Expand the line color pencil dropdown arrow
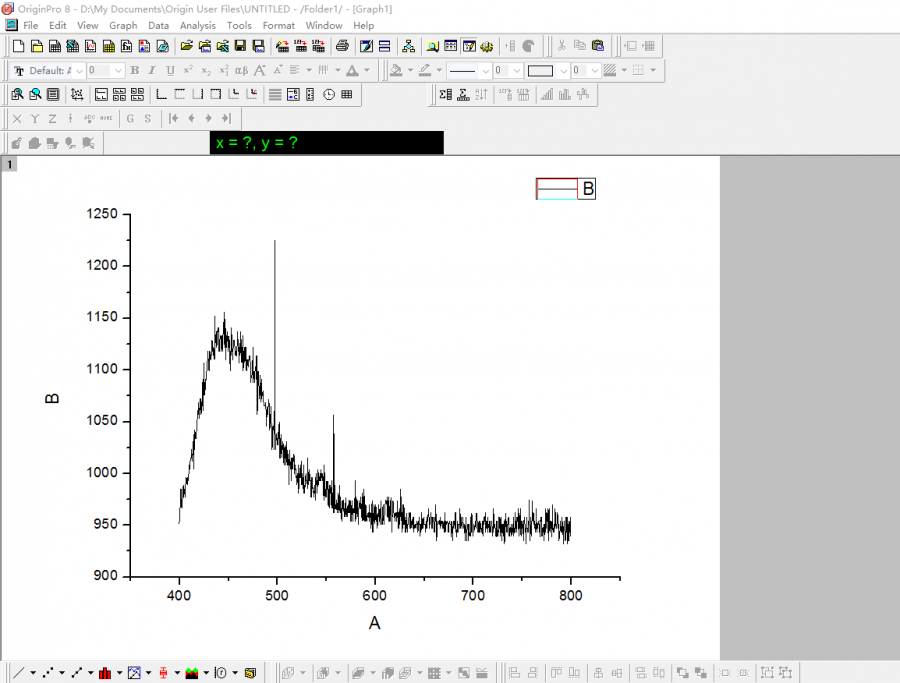The height and width of the screenshot is (683, 900). 439,70
